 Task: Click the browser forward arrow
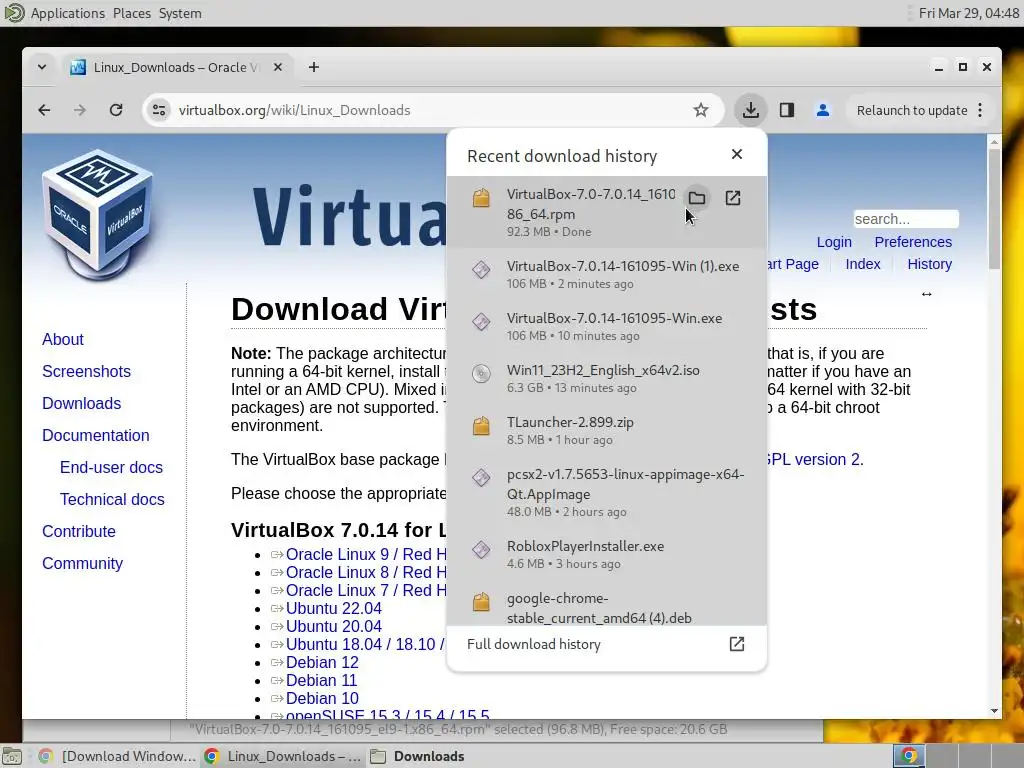tap(80, 110)
